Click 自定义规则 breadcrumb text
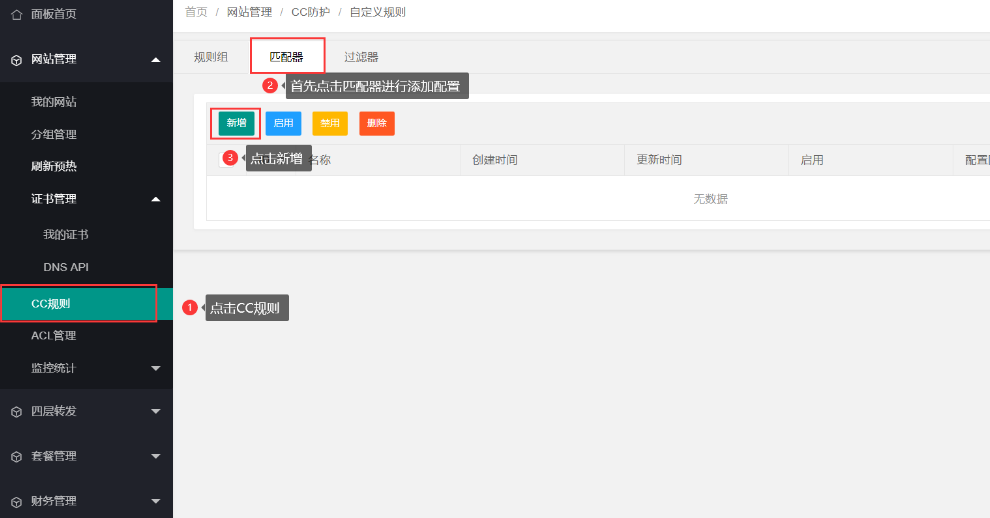 pyautogui.click(x=378, y=12)
